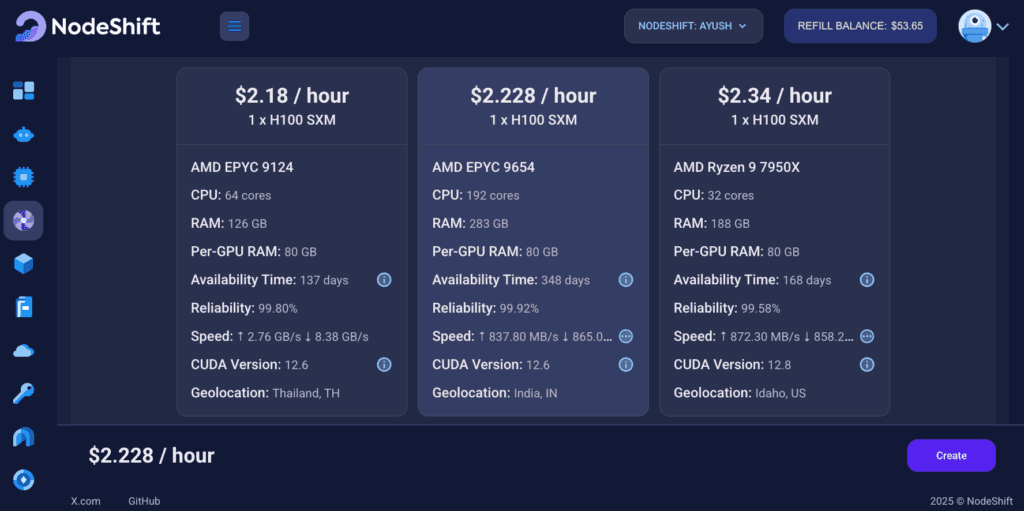Expand truncated Speed on AMD Ryzen 9 card
This screenshot has height=511, width=1024.
[x=867, y=336]
